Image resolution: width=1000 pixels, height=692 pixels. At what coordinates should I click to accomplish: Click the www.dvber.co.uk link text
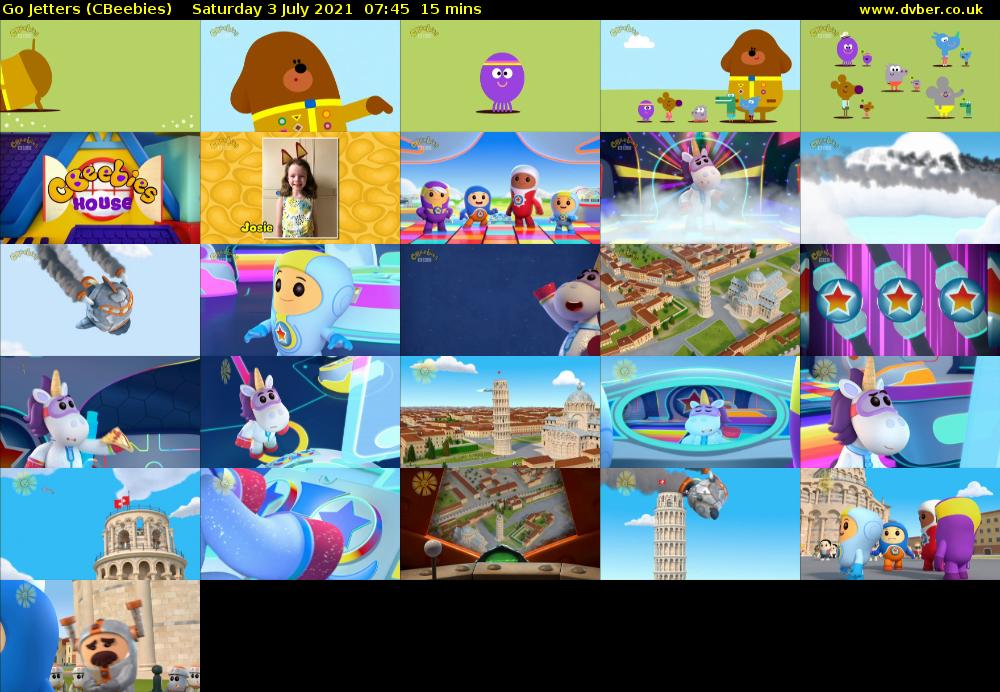[x=921, y=10]
